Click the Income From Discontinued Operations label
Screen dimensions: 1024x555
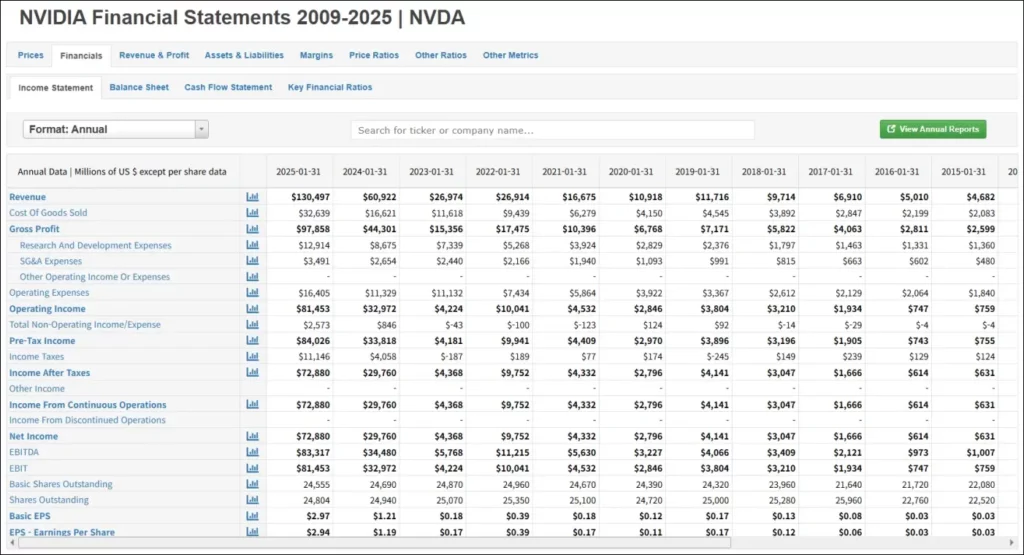(88, 420)
